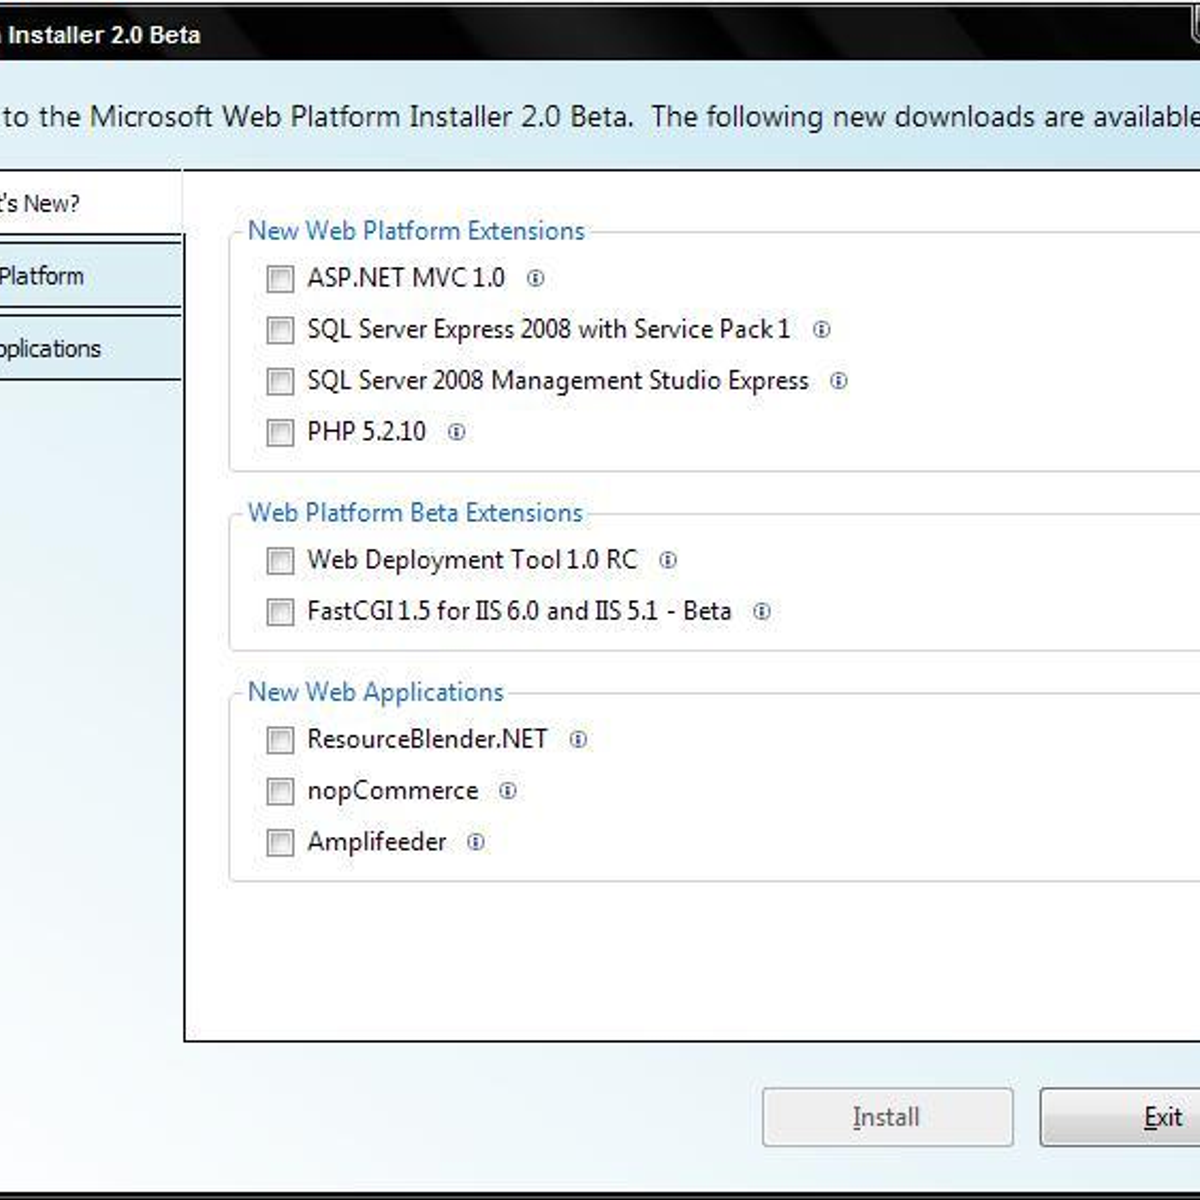Click the Amplifeeder label text
The width and height of the screenshot is (1200, 1200).
pos(377,842)
